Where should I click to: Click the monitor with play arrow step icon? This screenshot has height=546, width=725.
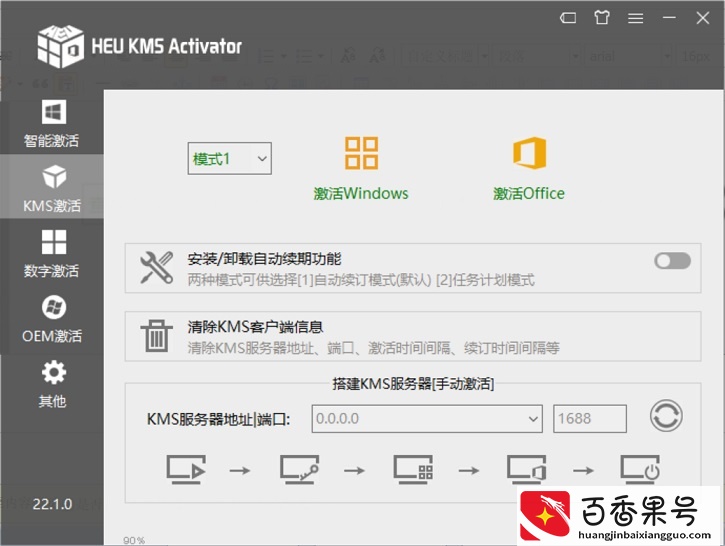point(186,470)
